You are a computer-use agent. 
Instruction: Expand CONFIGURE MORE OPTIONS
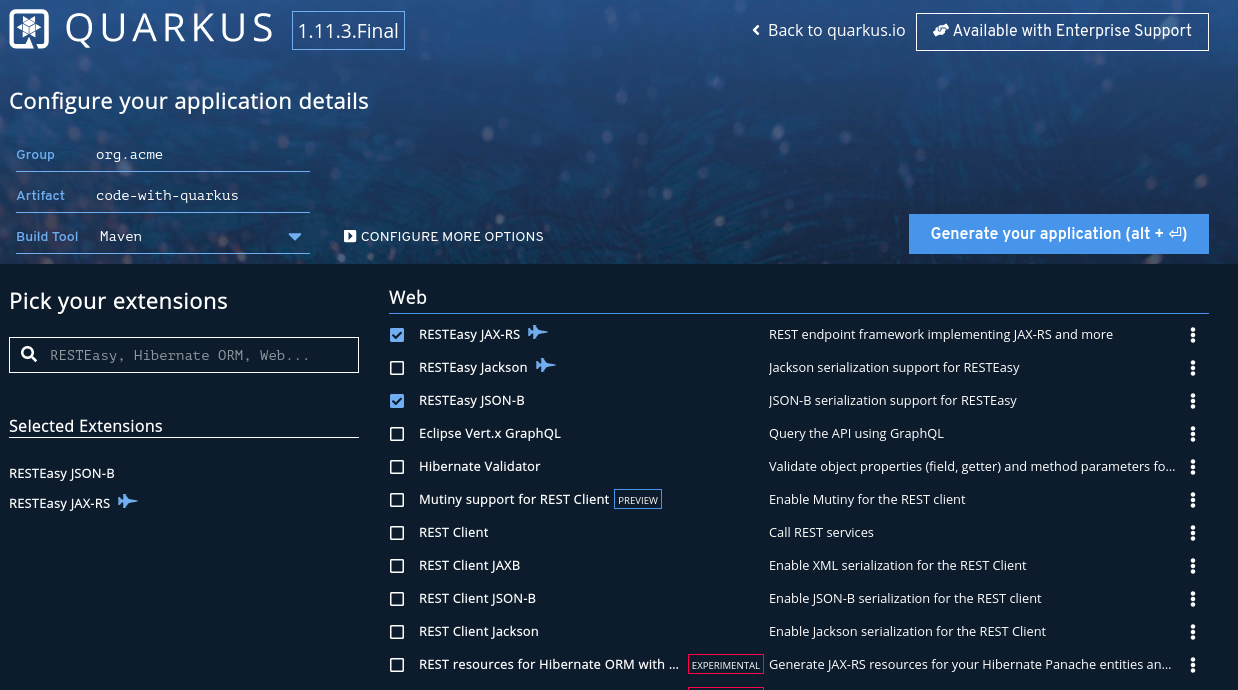coord(444,237)
